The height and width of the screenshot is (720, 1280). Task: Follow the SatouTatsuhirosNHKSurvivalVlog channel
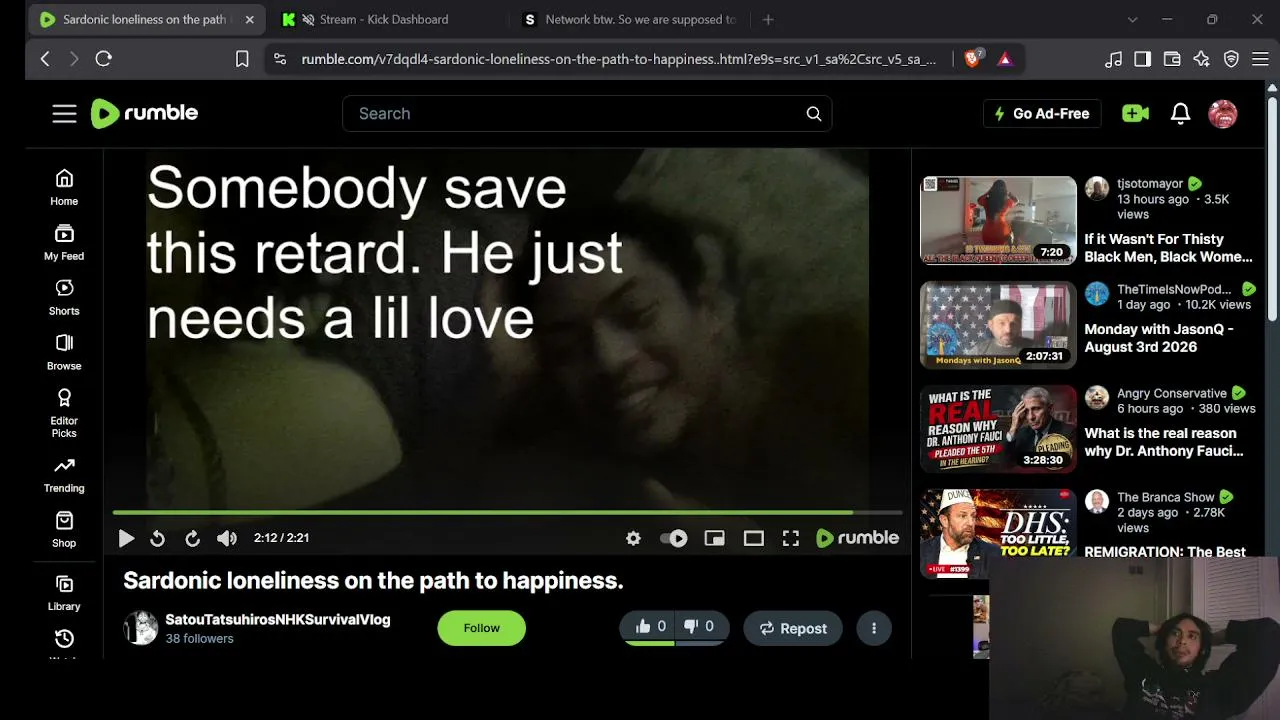pos(481,628)
